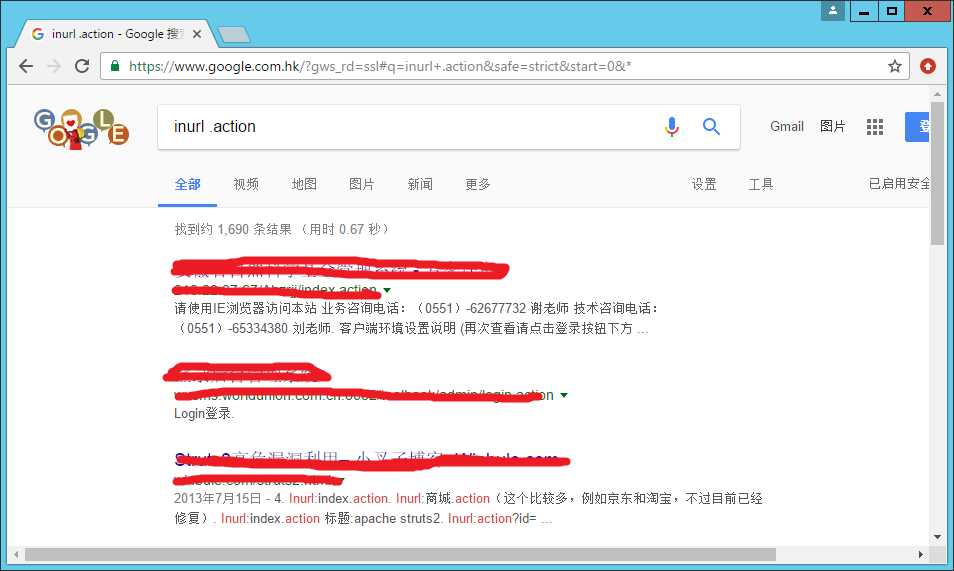Click the snippet starting 请使用IE浏览器访问本站

pos(416,318)
